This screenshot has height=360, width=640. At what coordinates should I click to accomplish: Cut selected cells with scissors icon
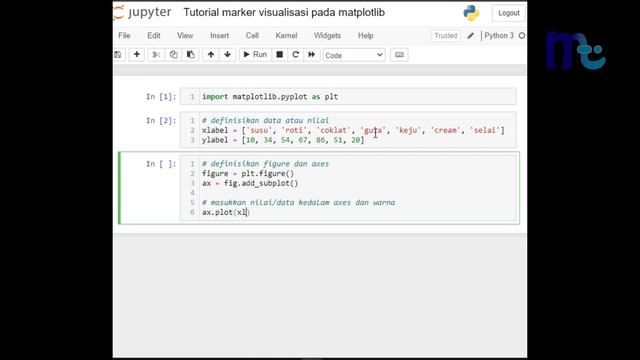coord(156,55)
